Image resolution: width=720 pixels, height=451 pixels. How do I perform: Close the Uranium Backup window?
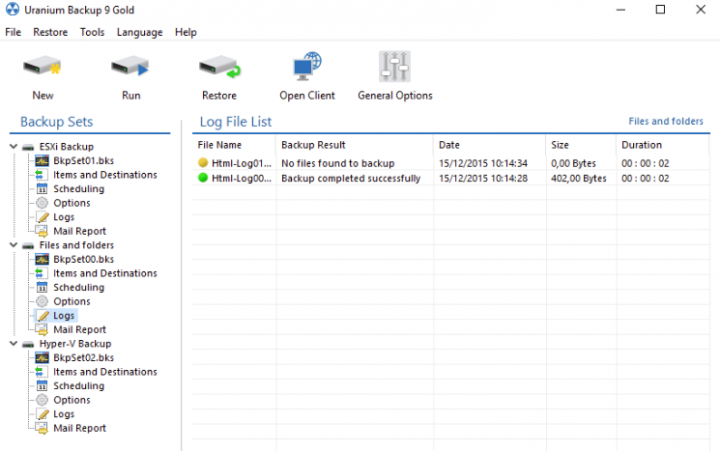[x=701, y=10]
